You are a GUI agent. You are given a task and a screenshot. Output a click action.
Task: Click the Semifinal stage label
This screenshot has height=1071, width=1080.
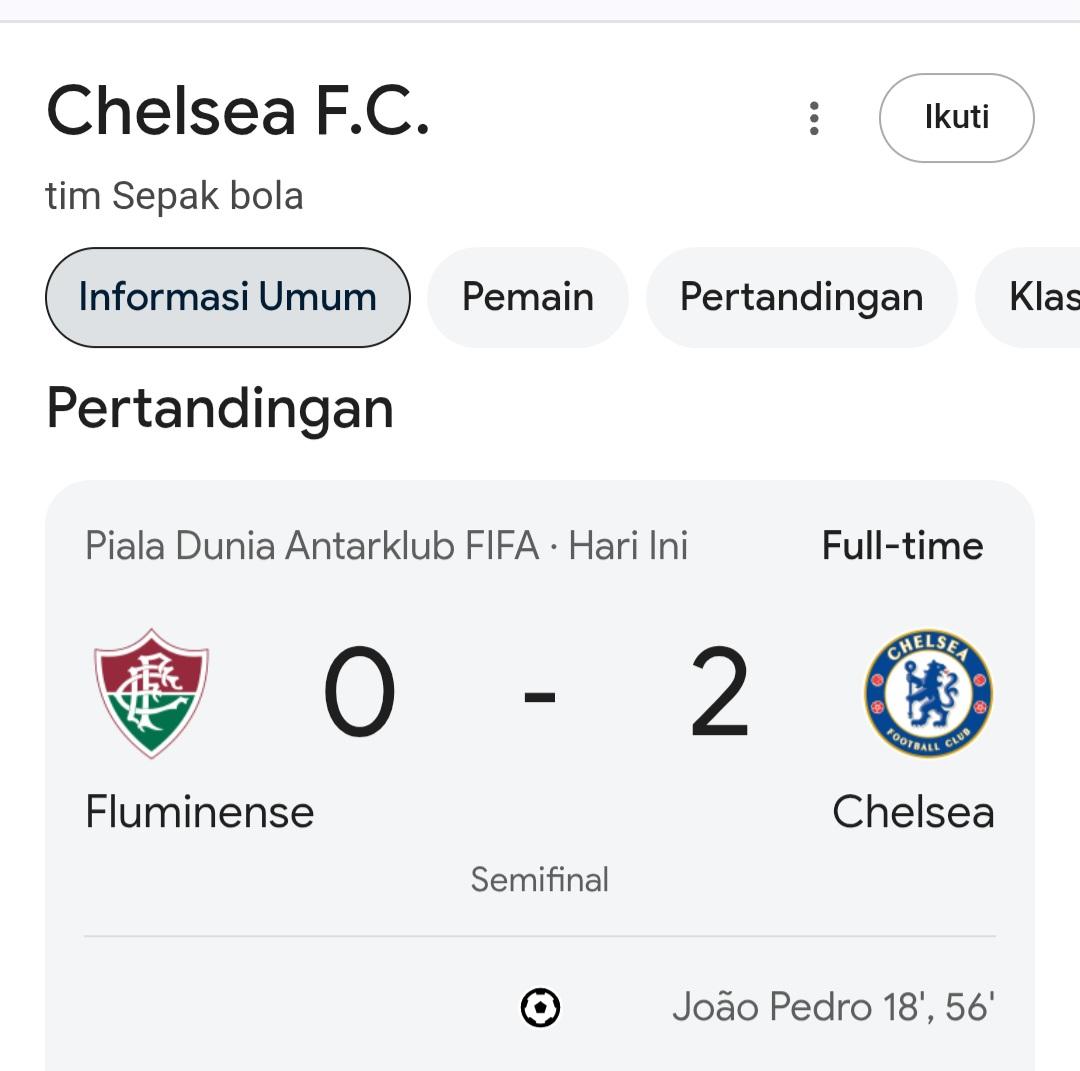click(540, 880)
